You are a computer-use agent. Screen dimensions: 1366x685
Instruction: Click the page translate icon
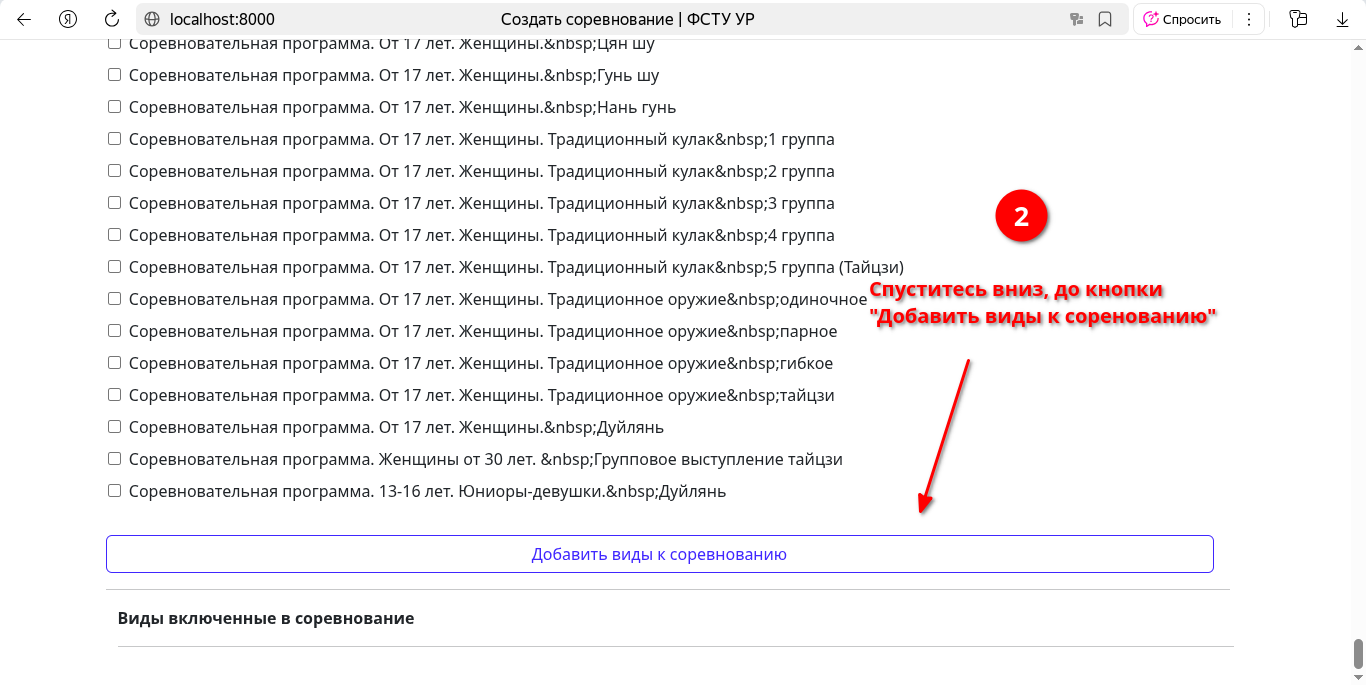pos(1077,19)
